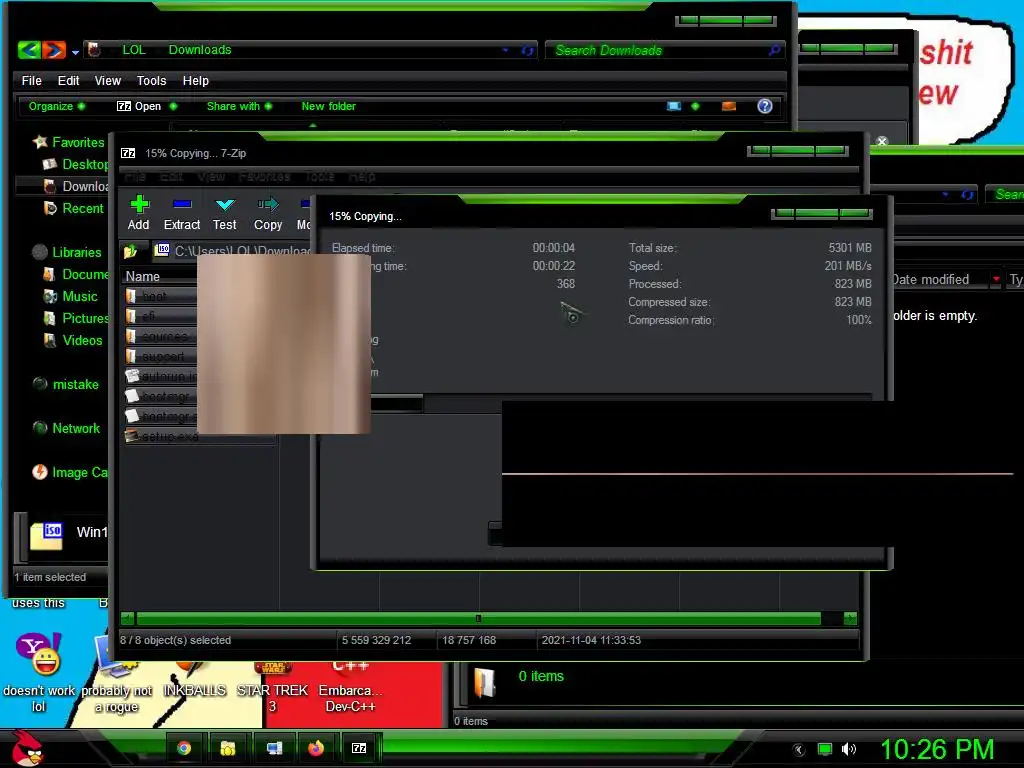
Task: Click the magnifier icon in Search Downloads
Action: point(775,50)
